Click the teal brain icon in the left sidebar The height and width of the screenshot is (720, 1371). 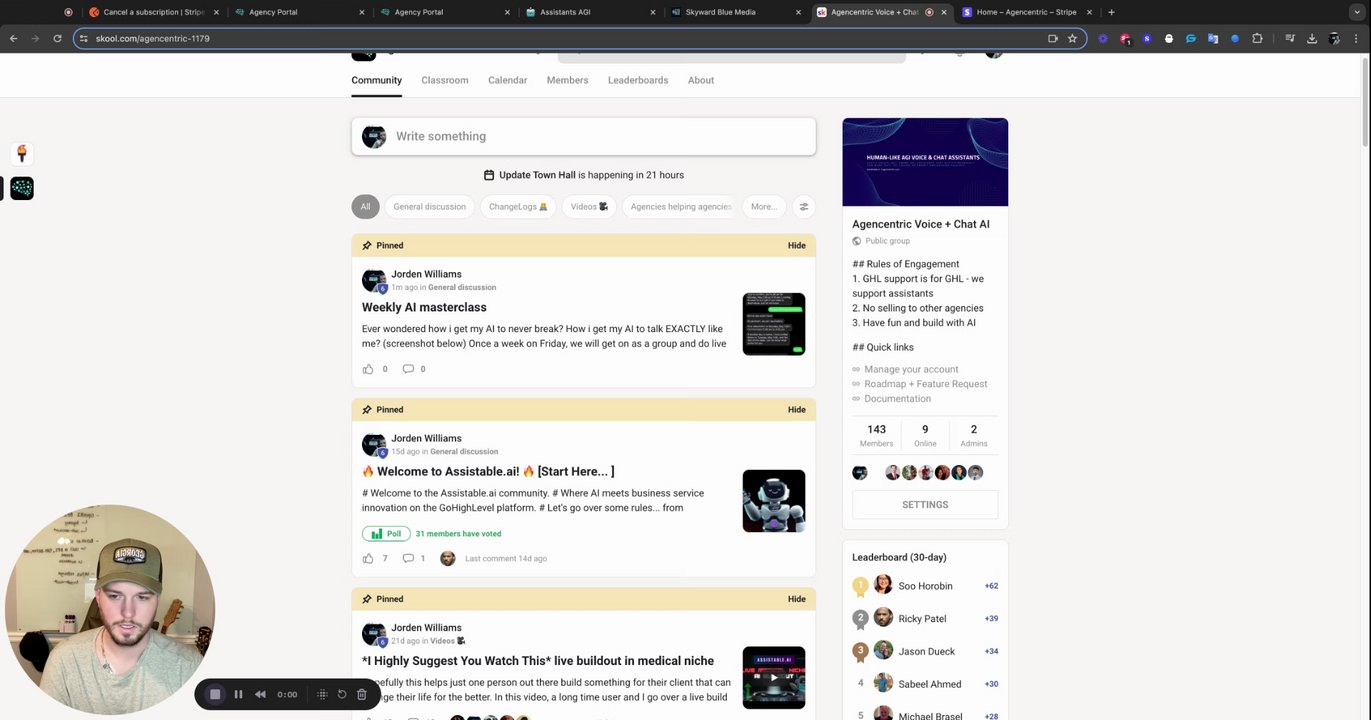click(x=22, y=188)
